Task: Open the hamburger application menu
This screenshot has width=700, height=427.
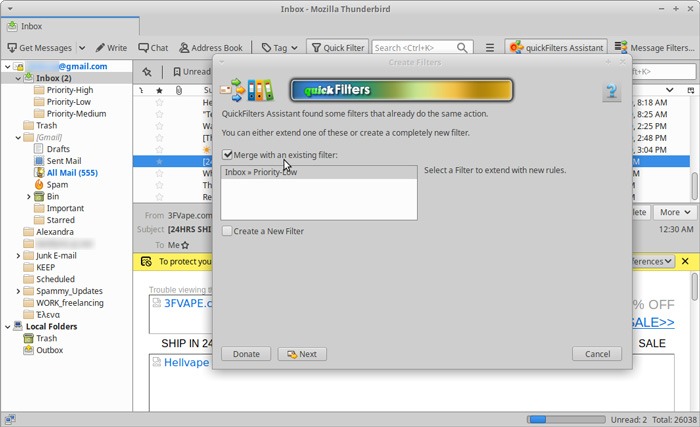Action: [490, 48]
